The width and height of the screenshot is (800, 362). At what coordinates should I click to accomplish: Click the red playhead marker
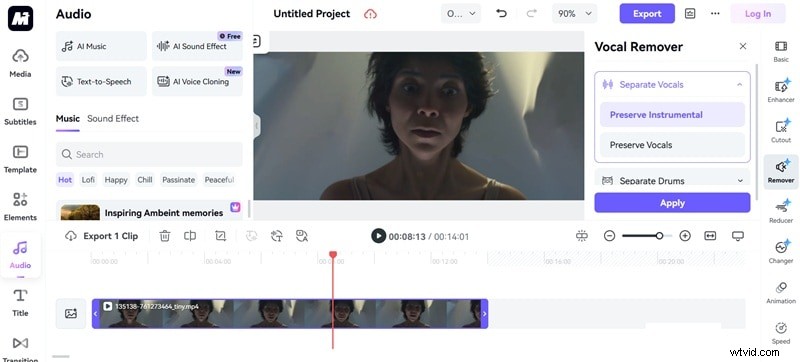coord(333,254)
